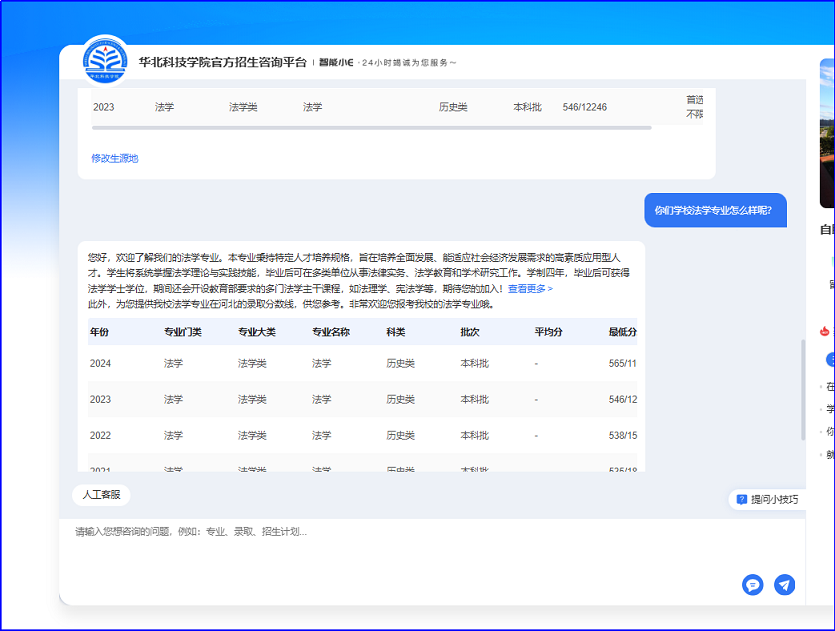Select the 2024 row in score table
The width and height of the screenshot is (835, 631).
101,364
